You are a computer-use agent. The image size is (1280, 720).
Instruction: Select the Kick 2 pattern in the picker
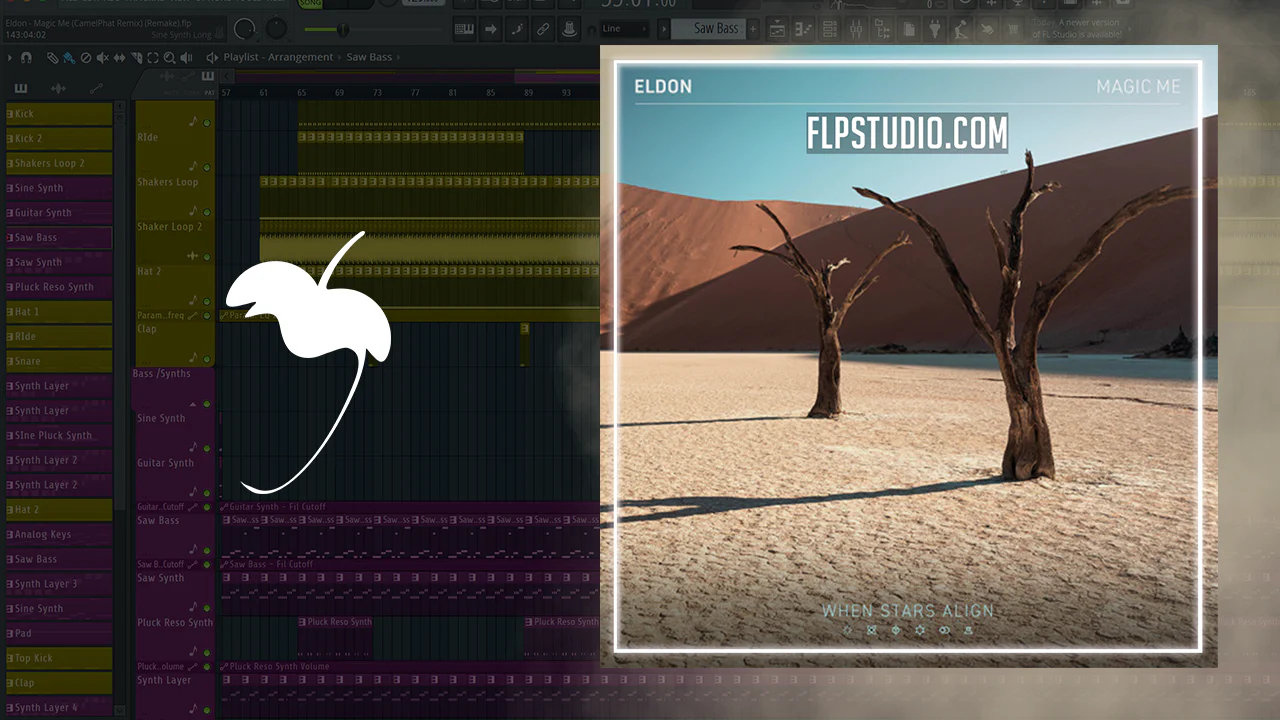[59, 138]
